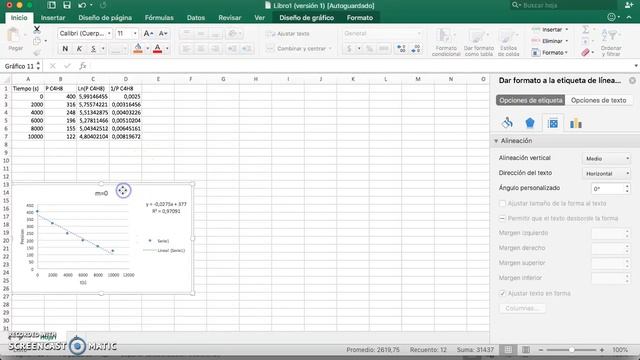Apply fill color bucket icon
The height and width of the screenshot is (360, 640).
(x=138, y=49)
